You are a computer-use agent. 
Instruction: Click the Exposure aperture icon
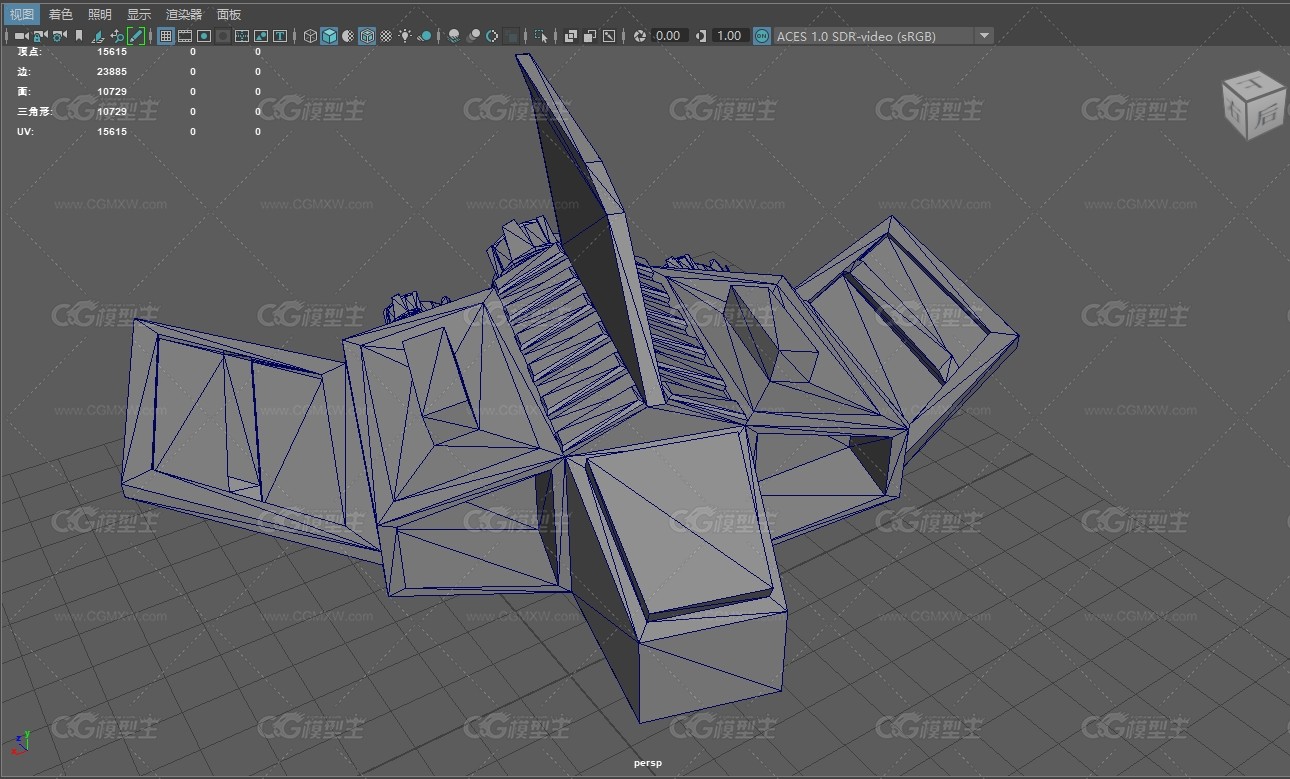pos(640,36)
